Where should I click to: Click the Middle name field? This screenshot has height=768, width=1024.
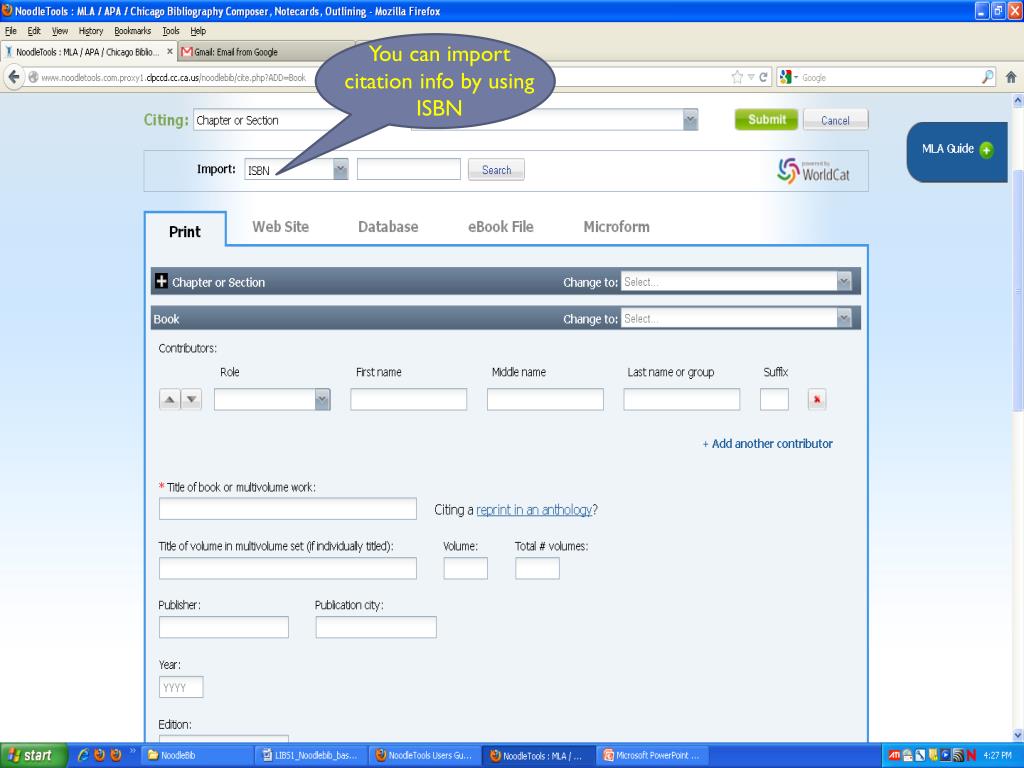[545, 399]
